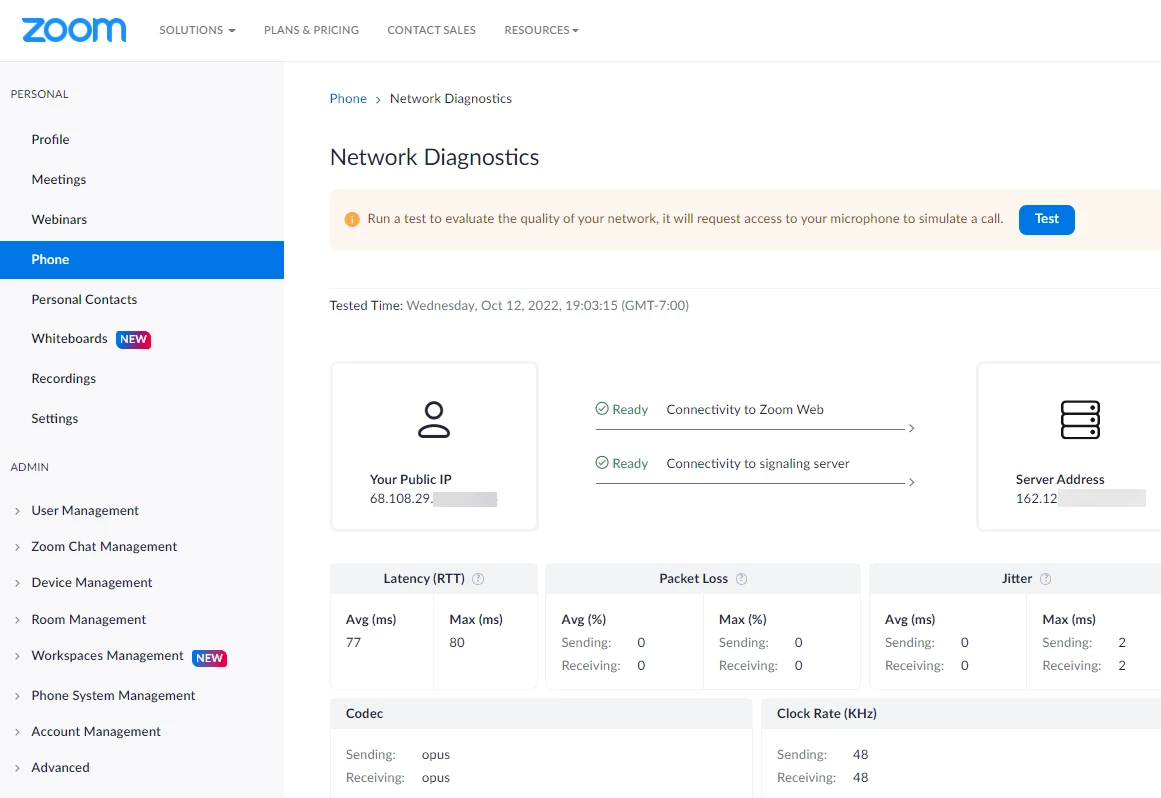Click the server icon above Server Address
Image resolution: width=1161 pixels, height=798 pixels.
[1080, 420]
